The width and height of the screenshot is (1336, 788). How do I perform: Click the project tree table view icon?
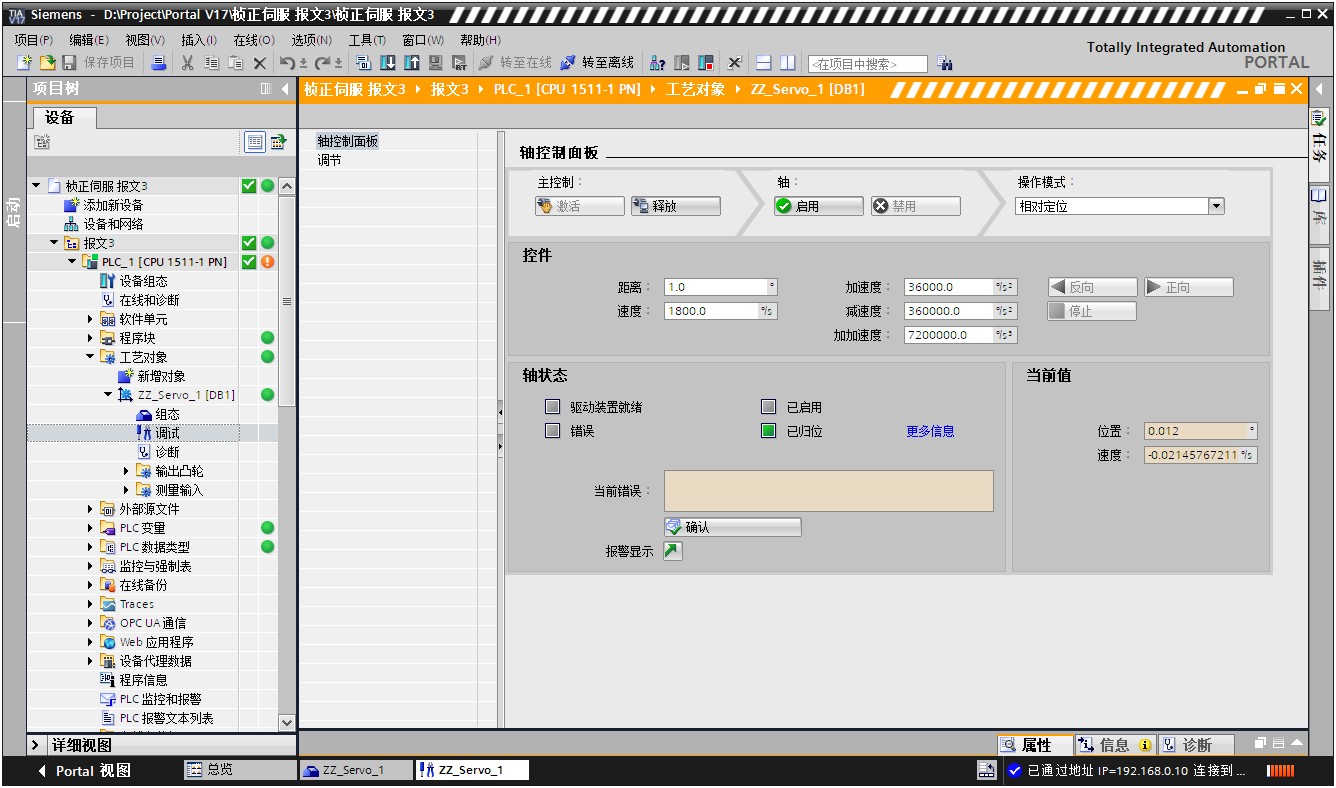point(255,142)
